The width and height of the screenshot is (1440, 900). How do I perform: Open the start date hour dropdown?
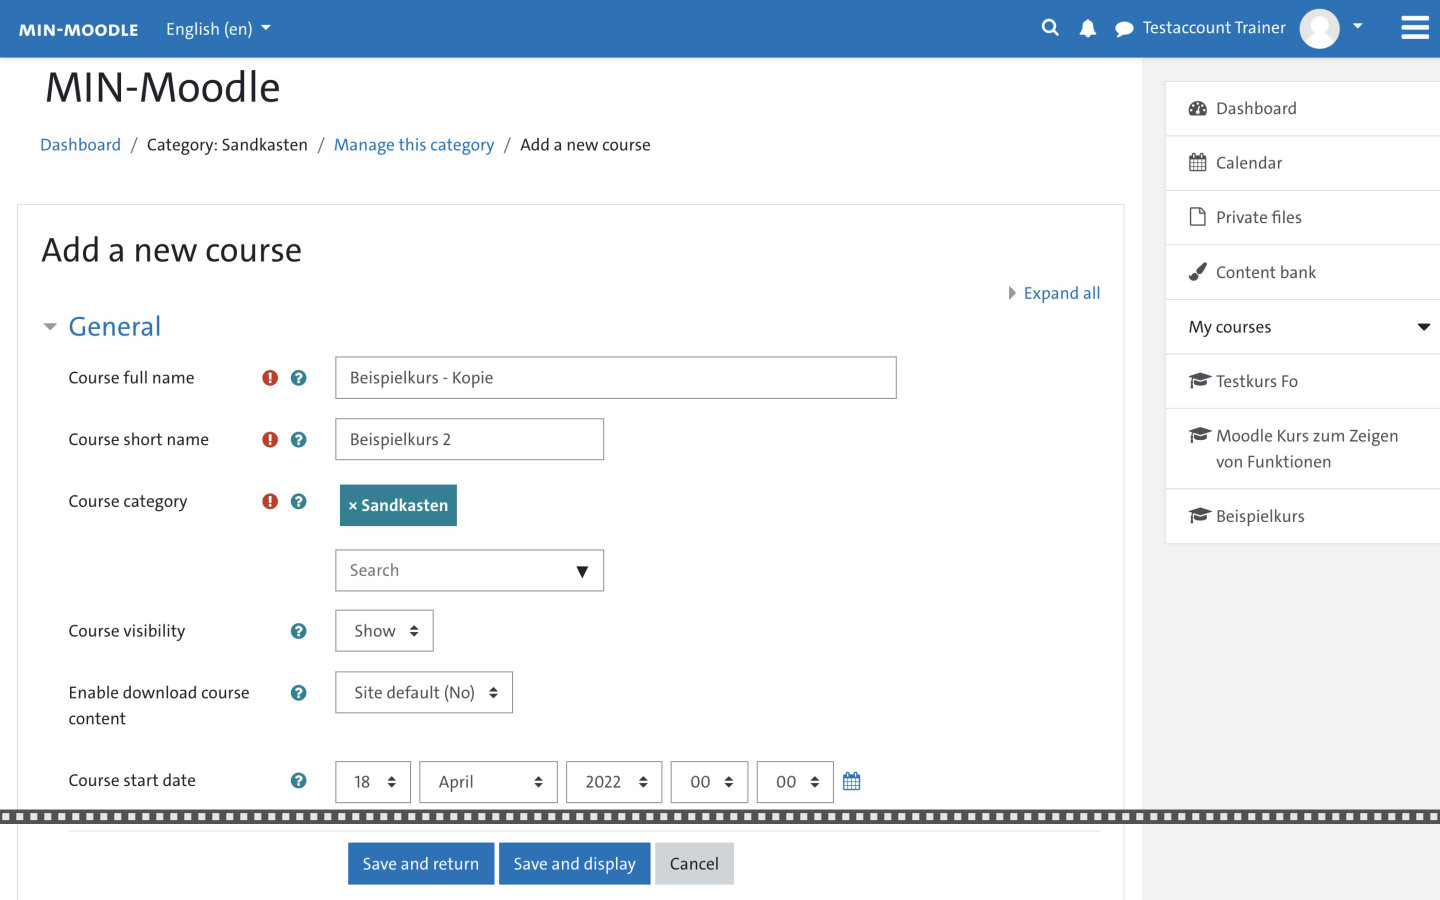tap(709, 782)
